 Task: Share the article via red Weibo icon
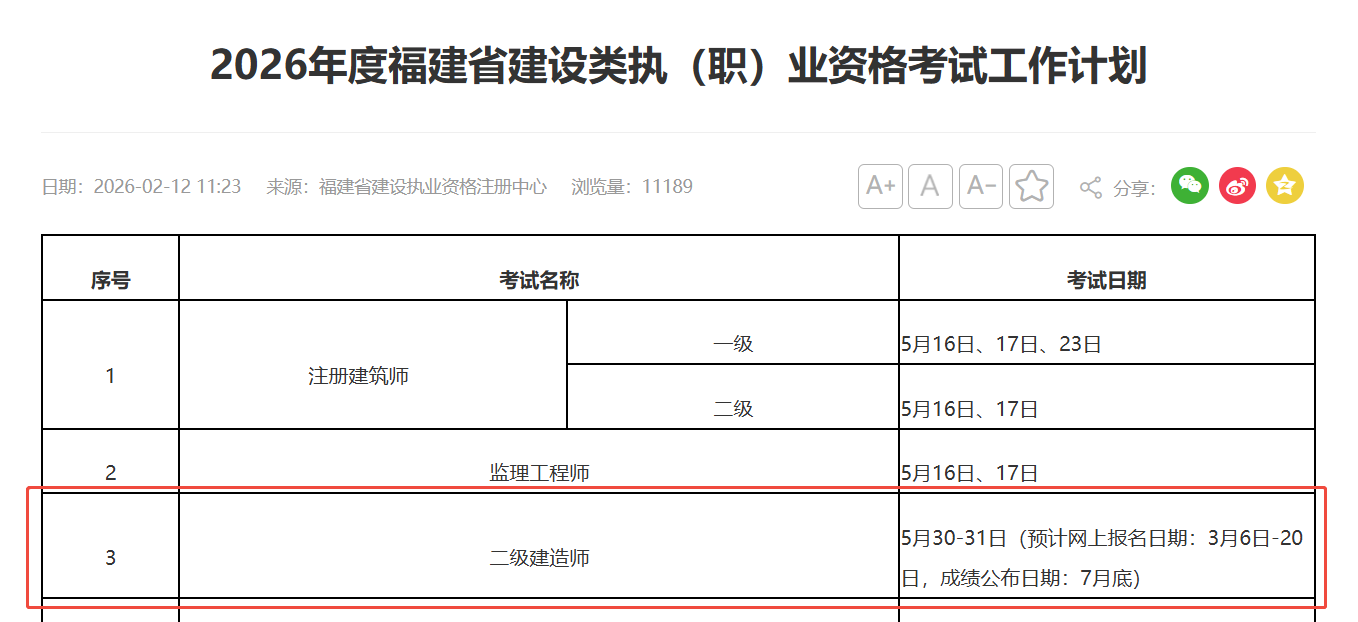click(1237, 186)
